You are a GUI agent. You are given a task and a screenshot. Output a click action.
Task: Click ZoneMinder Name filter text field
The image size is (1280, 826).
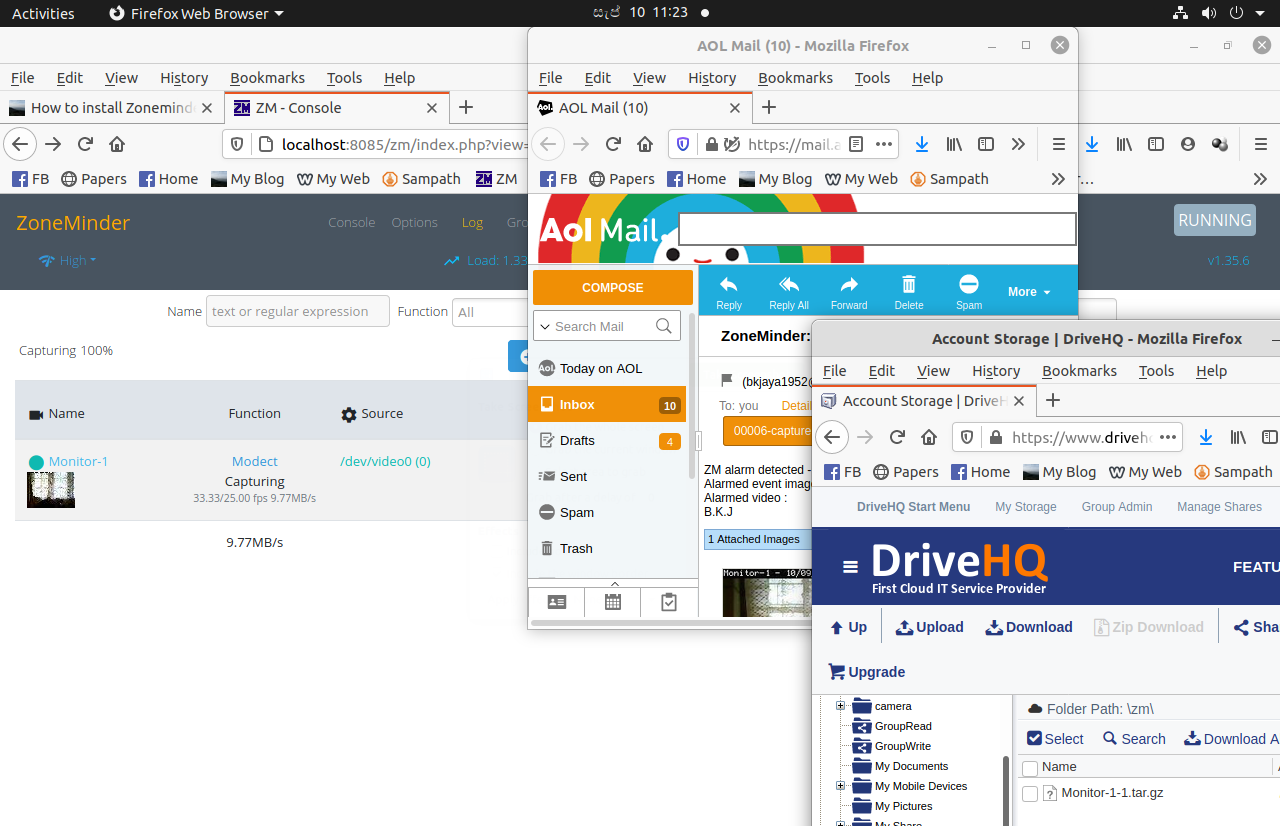pos(298,311)
